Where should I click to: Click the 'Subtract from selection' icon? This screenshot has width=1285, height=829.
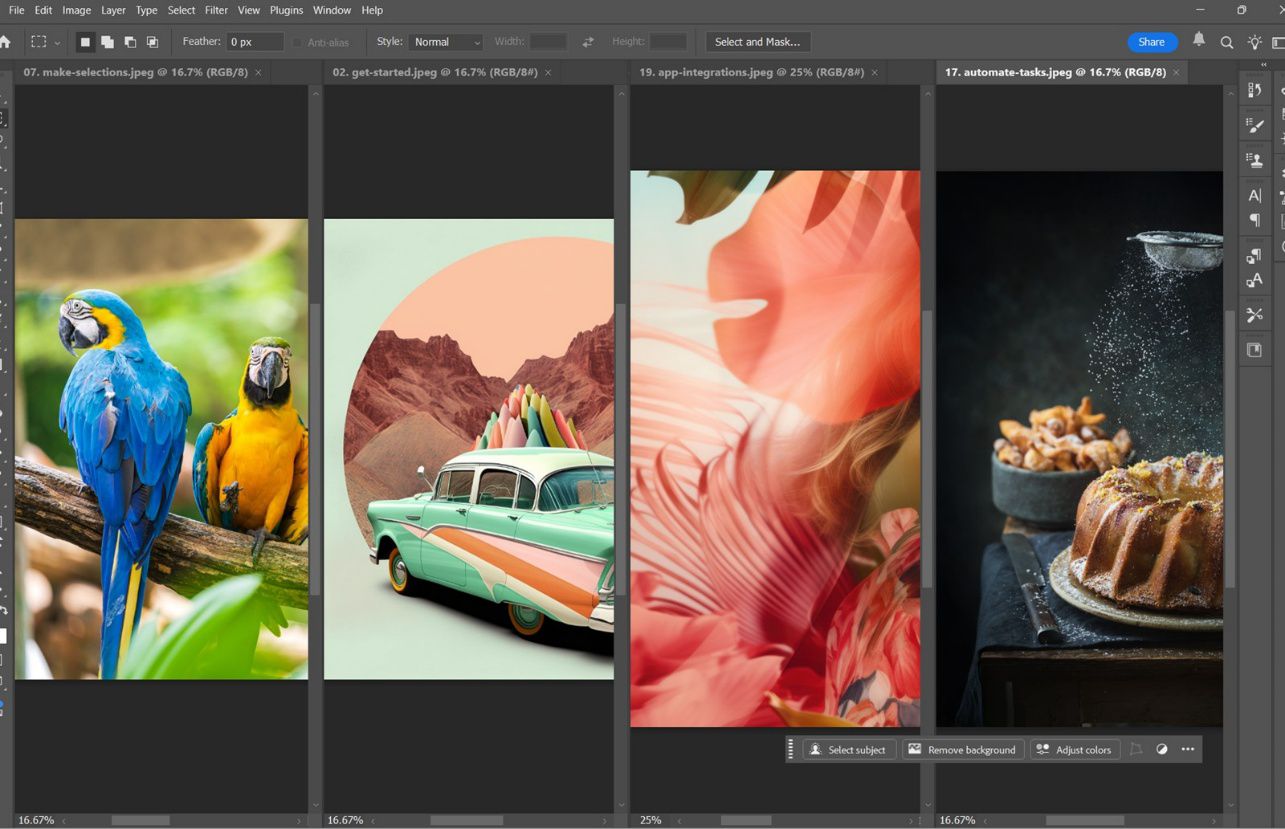coord(130,42)
